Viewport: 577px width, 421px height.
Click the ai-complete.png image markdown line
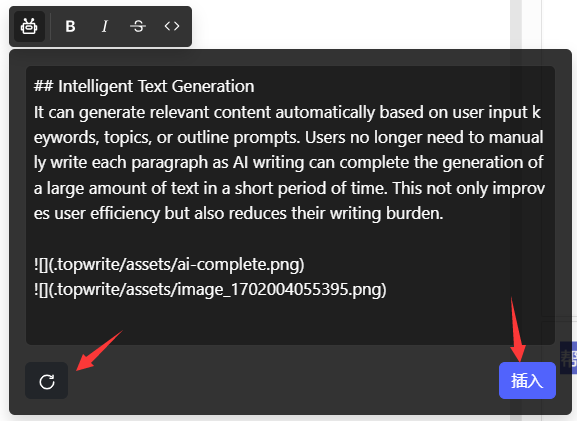169,264
